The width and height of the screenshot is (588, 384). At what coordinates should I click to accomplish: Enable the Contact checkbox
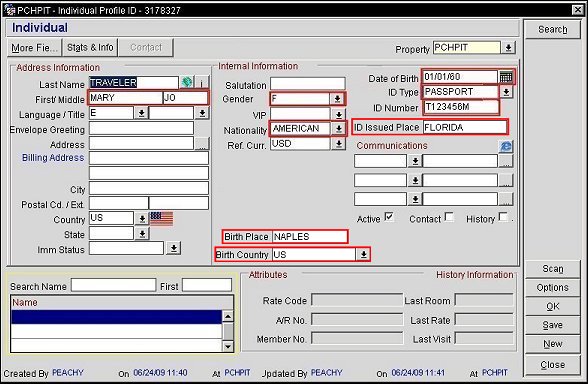pyautogui.click(x=449, y=217)
